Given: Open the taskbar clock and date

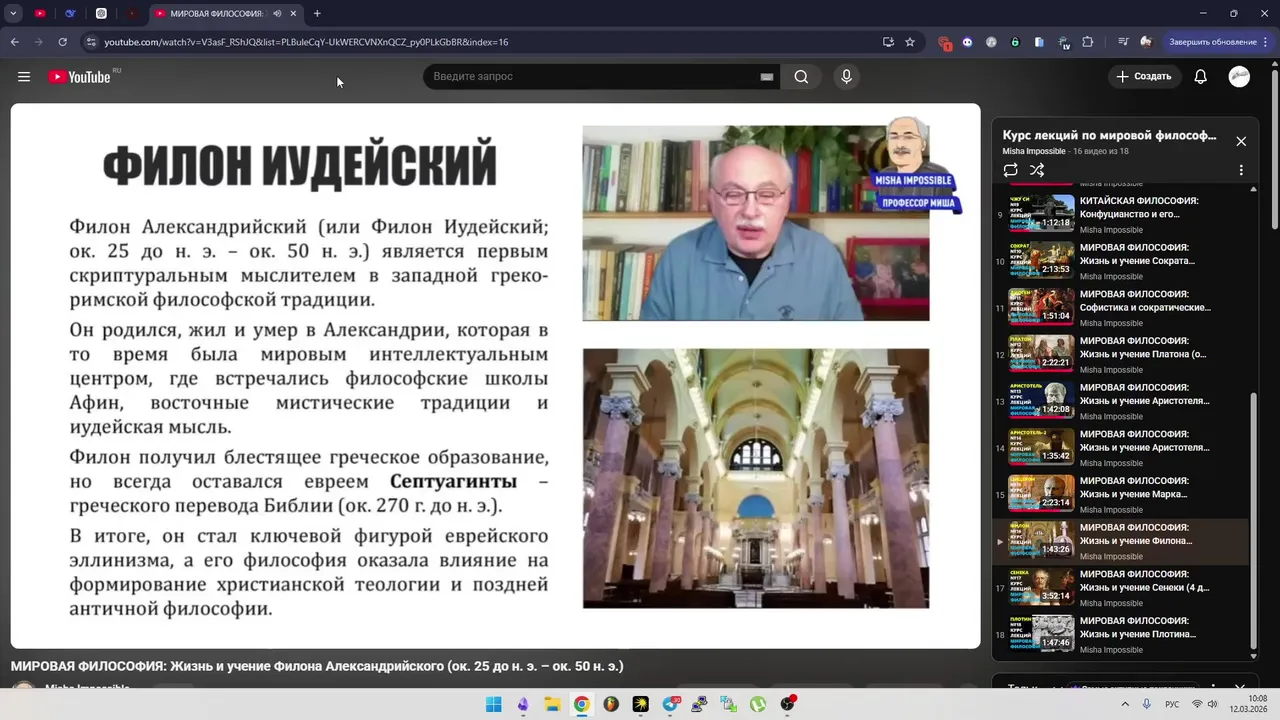Looking at the screenshot, I should click(x=1250, y=704).
